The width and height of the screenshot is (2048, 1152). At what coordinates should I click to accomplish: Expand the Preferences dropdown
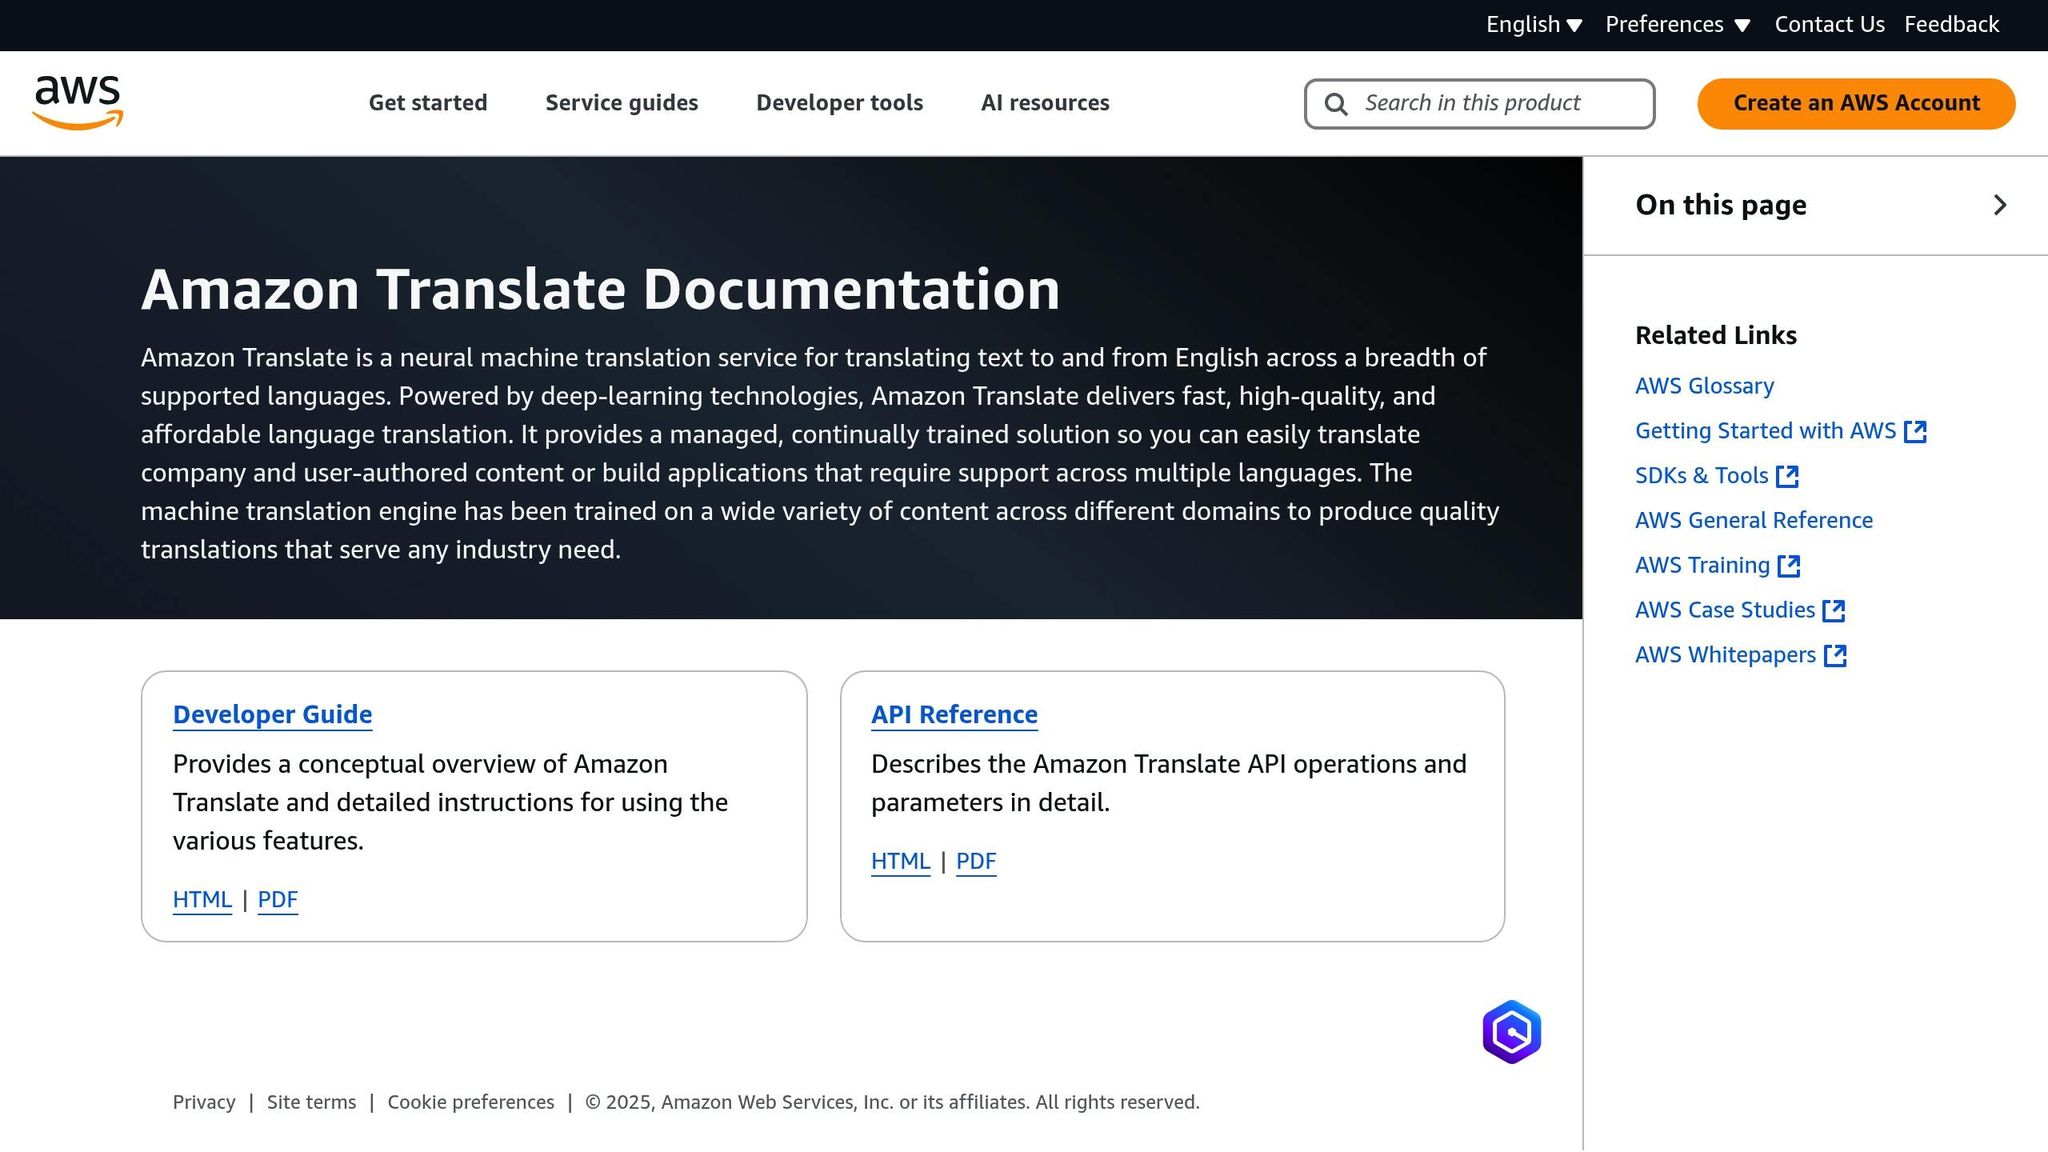click(x=1678, y=24)
